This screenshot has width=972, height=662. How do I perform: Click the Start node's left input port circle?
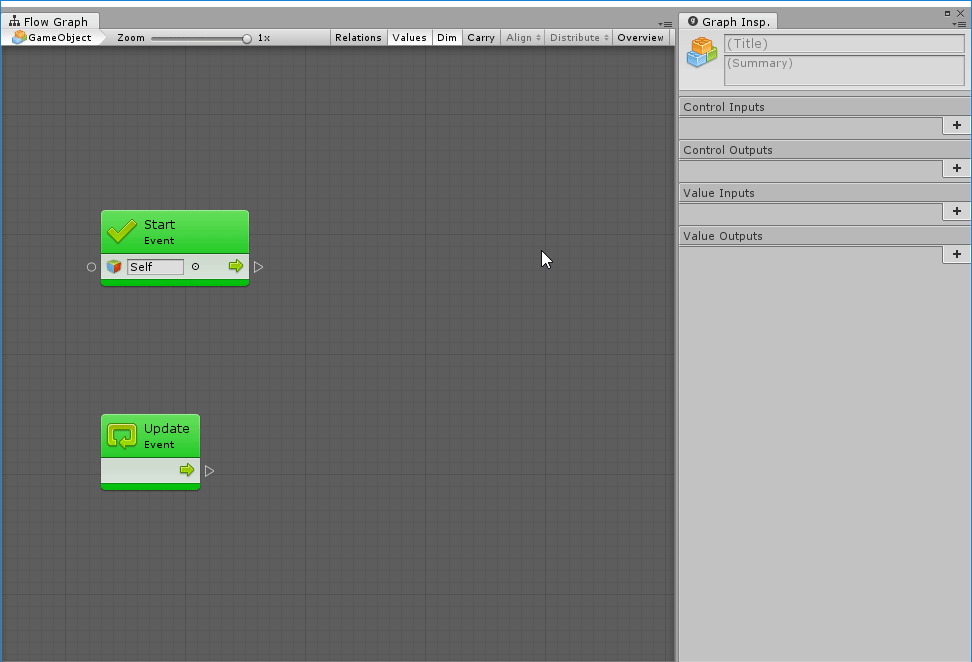tap(92, 267)
